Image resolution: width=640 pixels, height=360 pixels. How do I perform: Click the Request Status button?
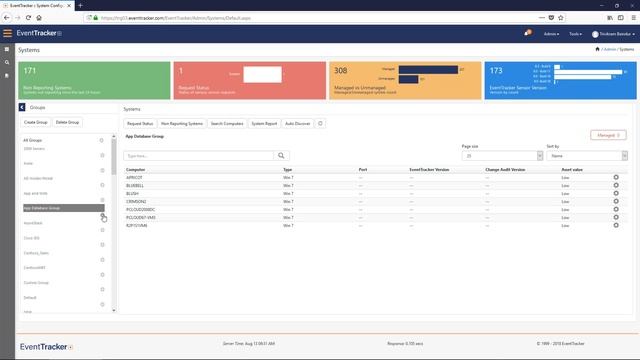140,123
